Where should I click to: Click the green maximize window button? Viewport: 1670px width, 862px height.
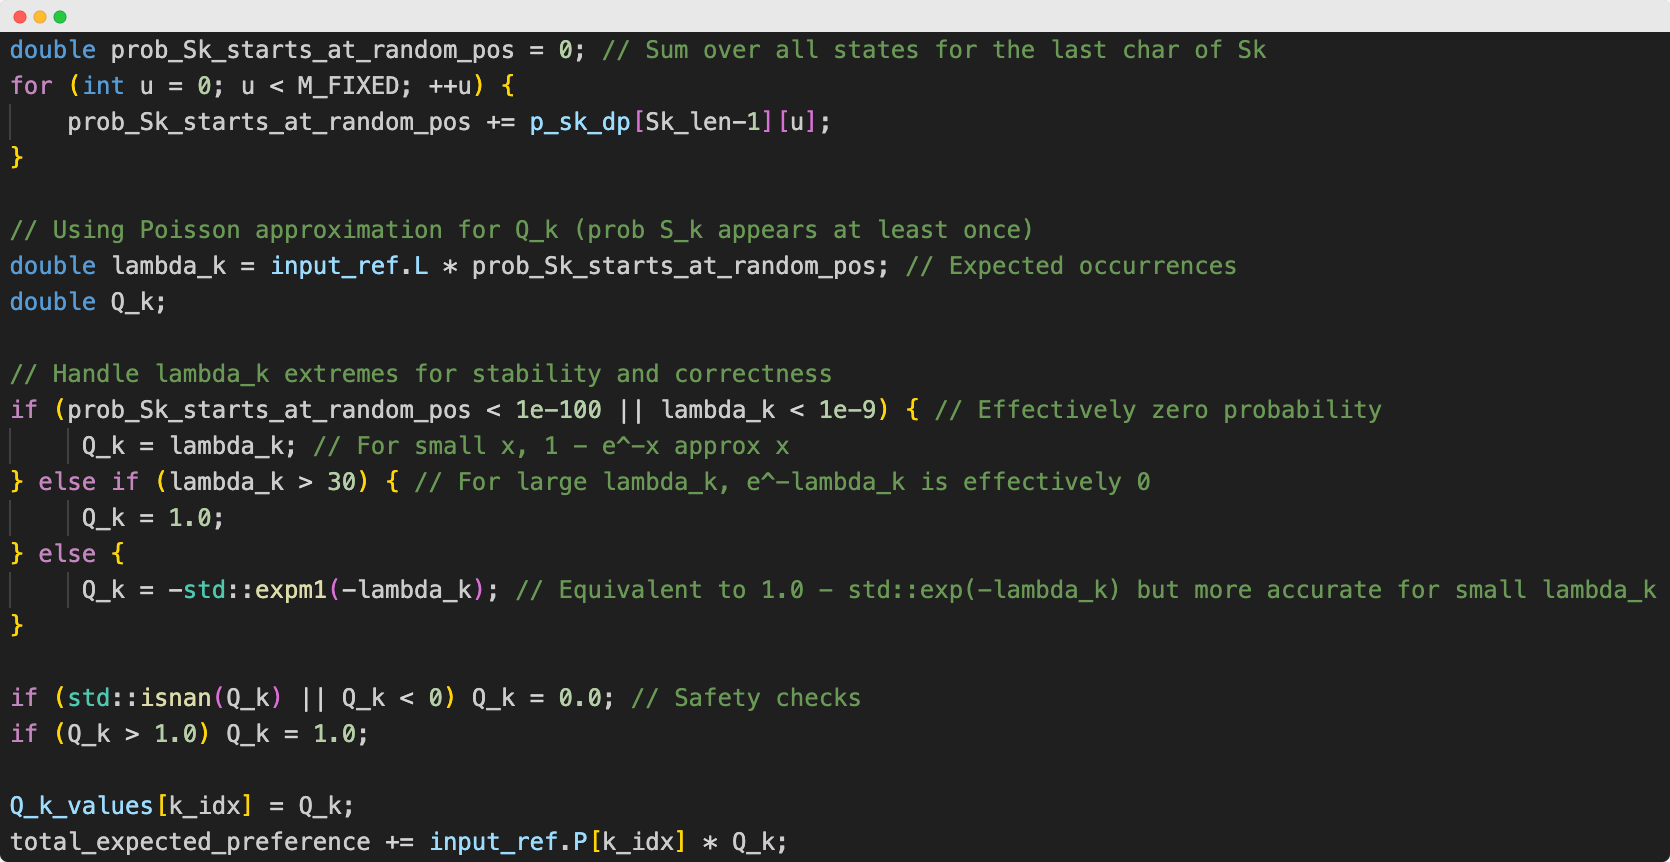(60, 17)
